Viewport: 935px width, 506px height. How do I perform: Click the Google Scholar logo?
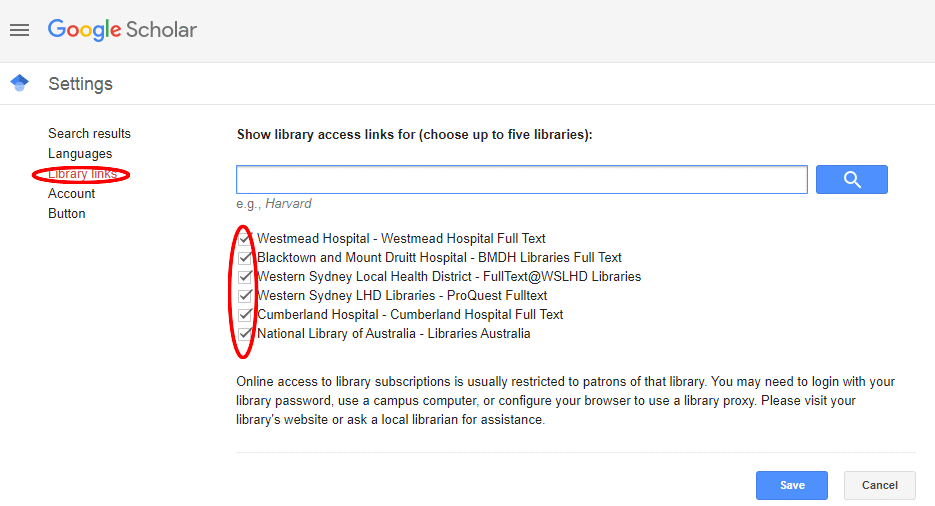122,30
